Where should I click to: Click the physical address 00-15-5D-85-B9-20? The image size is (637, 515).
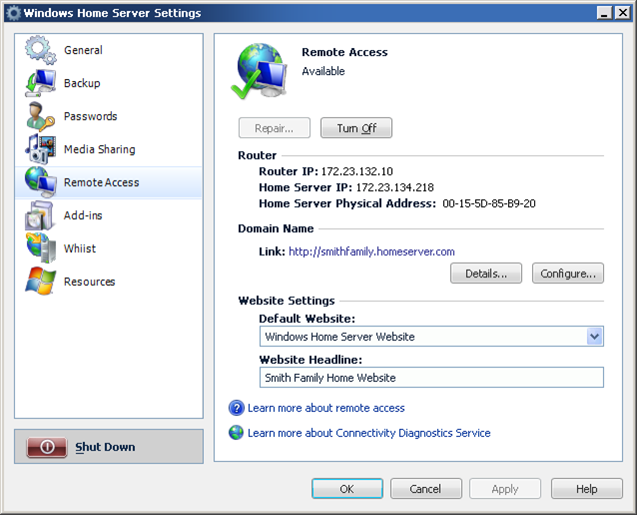[489, 203]
